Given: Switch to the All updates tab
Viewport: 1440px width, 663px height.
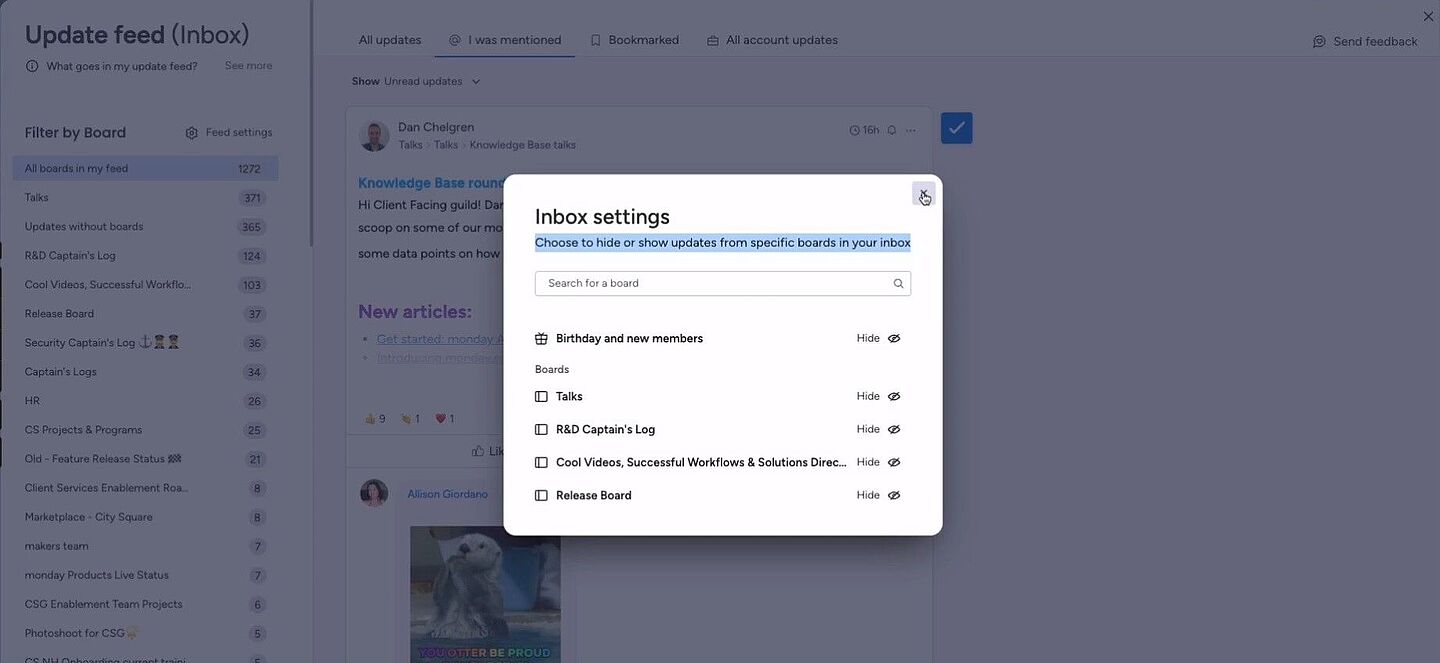Looking at the screenshot, I should pos(390,40).
